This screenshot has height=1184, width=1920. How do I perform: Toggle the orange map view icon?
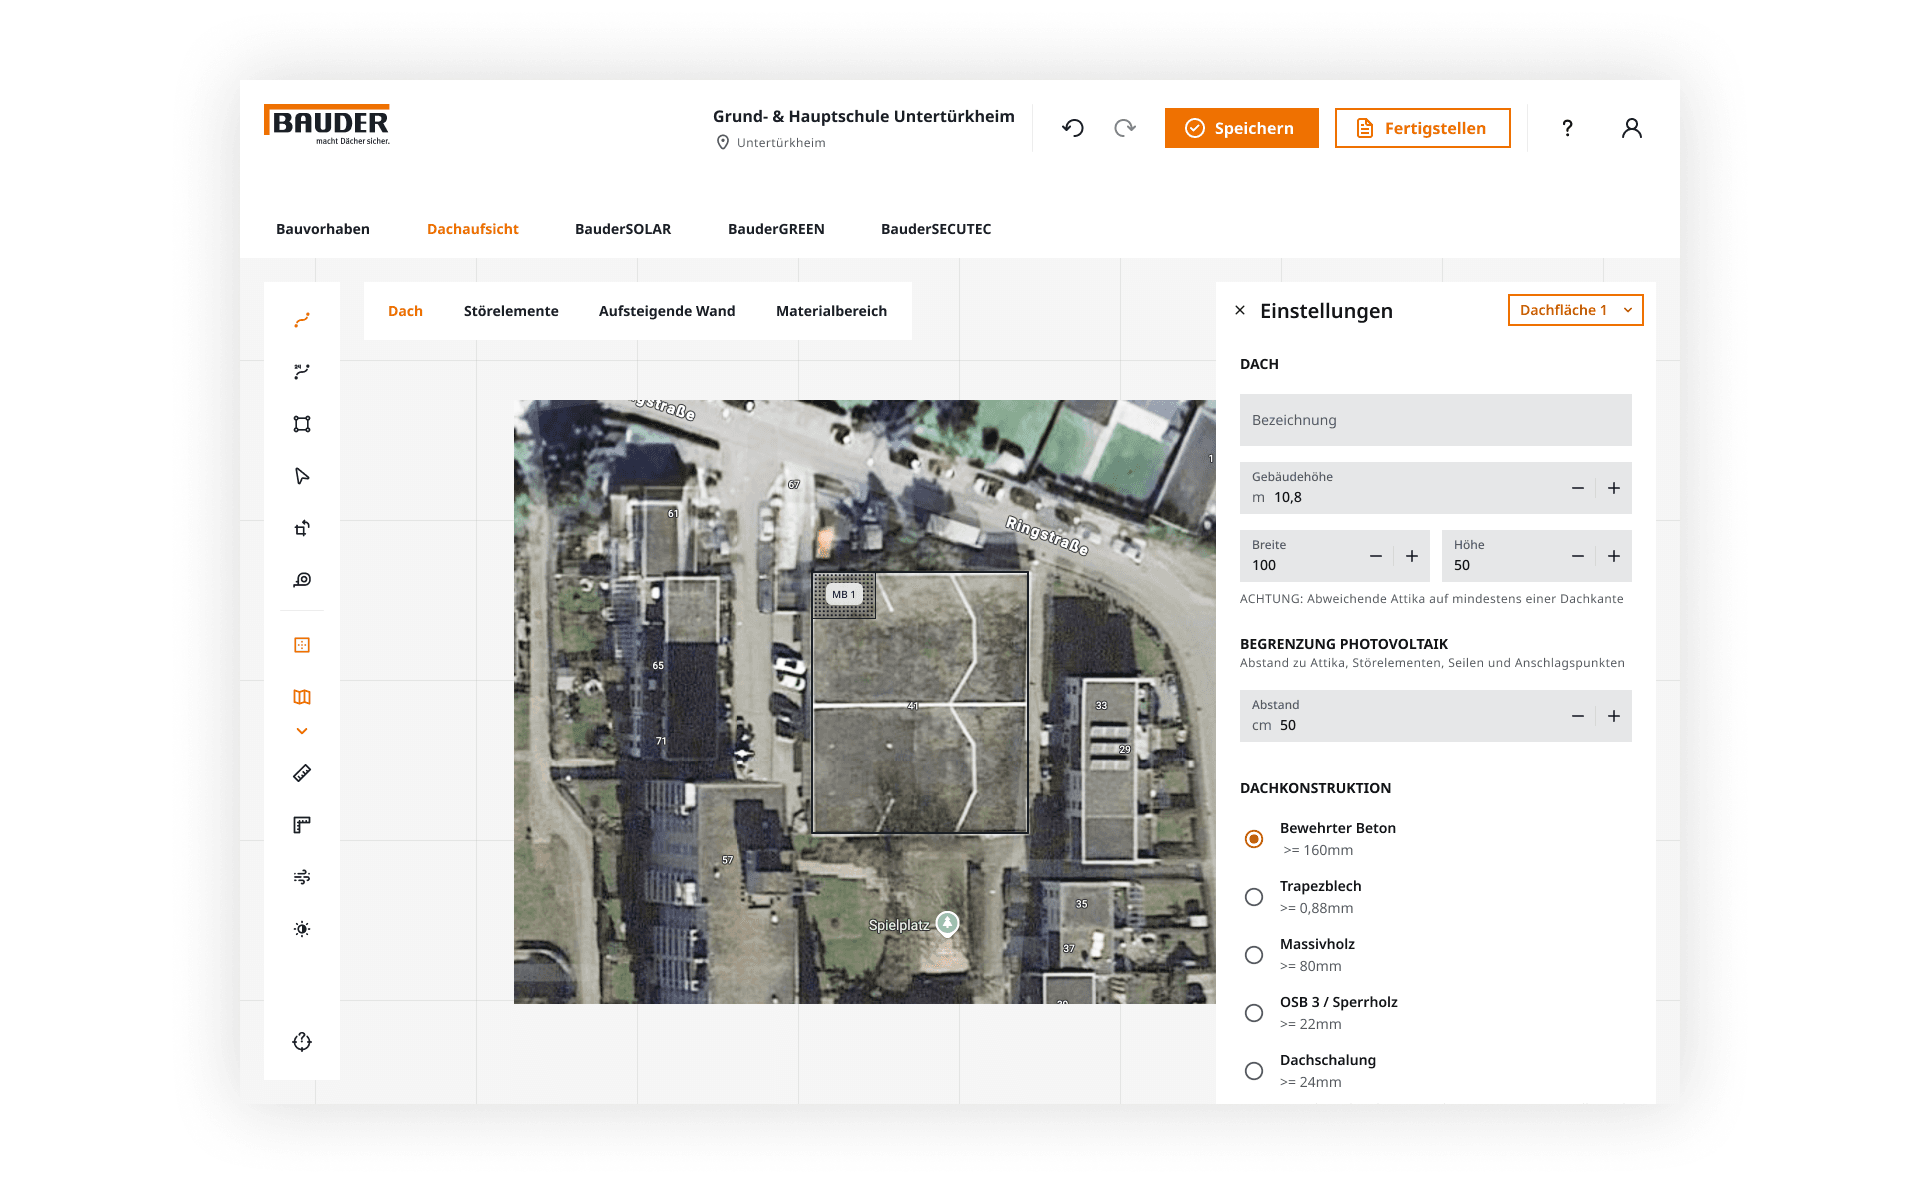(302, 697)
